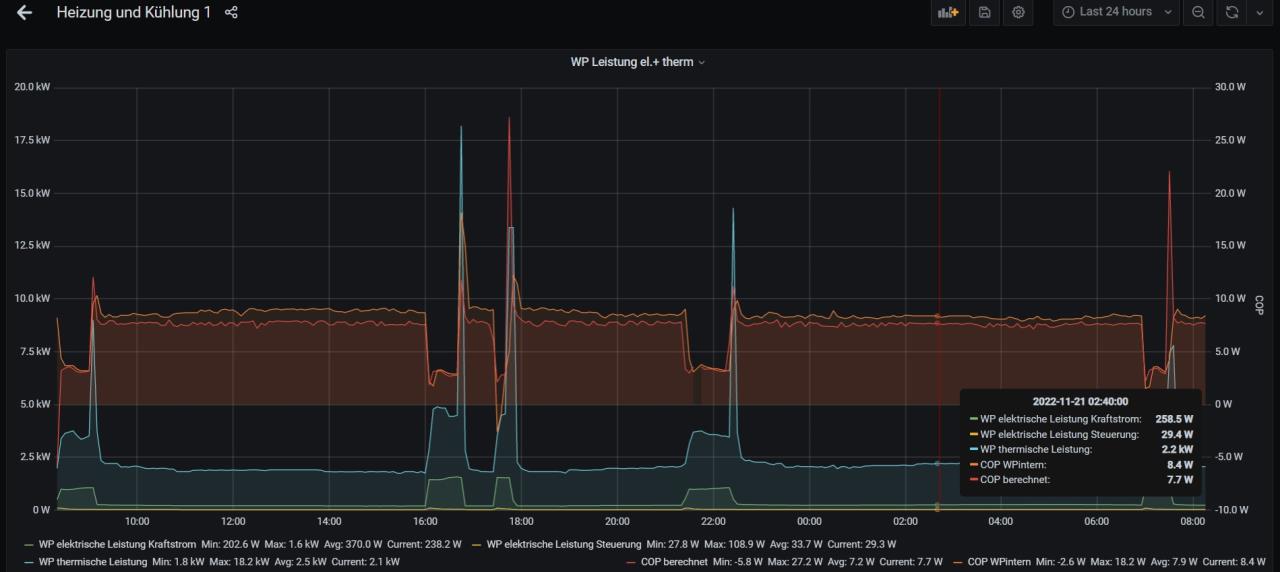Click the 20.0 kW left axis label
1280x572 pixels.
32,88
